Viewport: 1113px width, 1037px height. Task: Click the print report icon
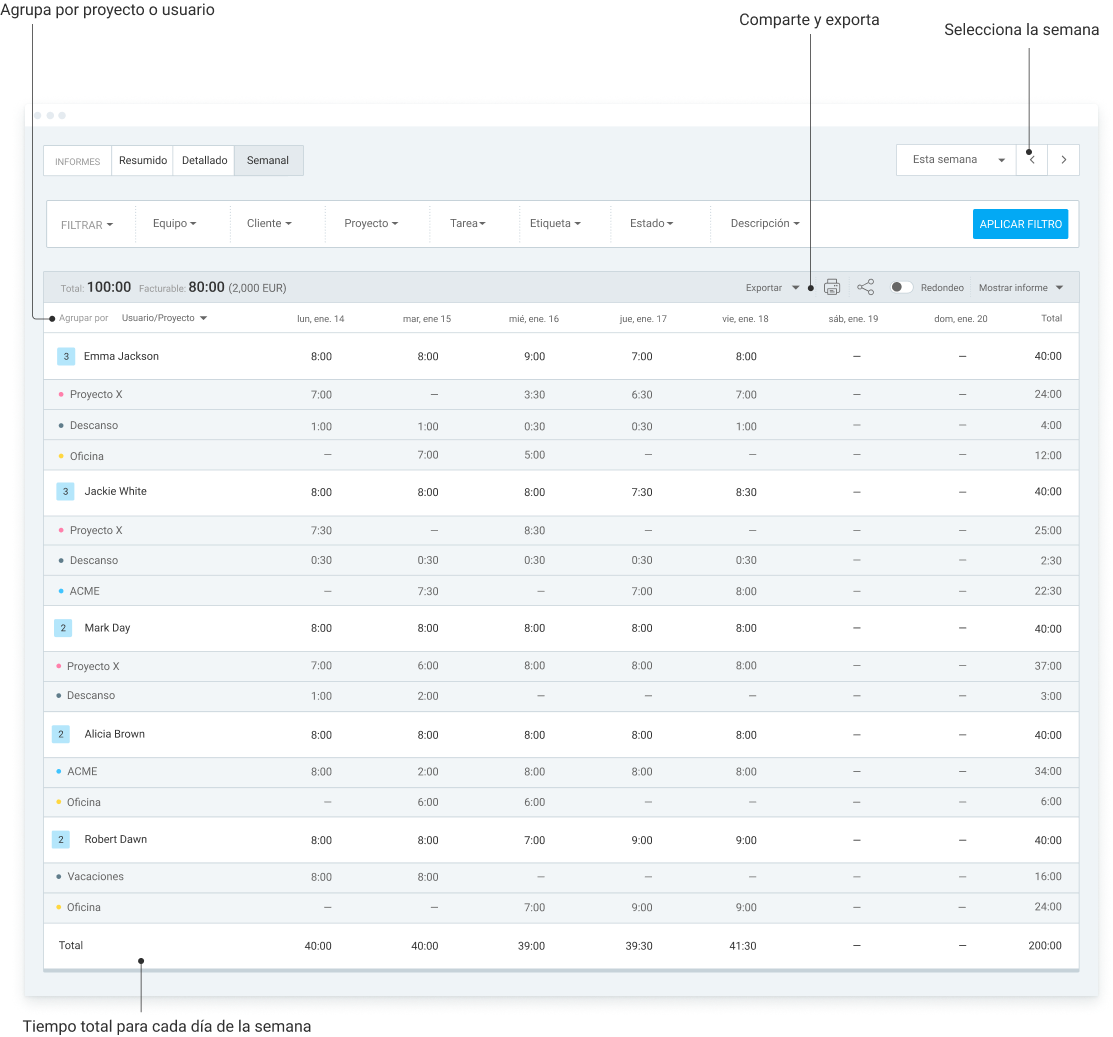click(831, 287)
